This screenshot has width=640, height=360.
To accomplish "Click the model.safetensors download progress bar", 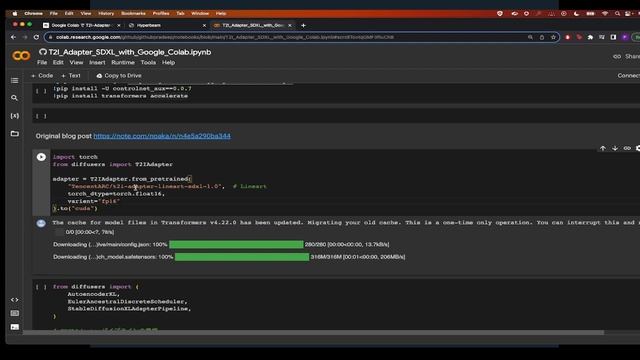I will click(x=242, y=257).
